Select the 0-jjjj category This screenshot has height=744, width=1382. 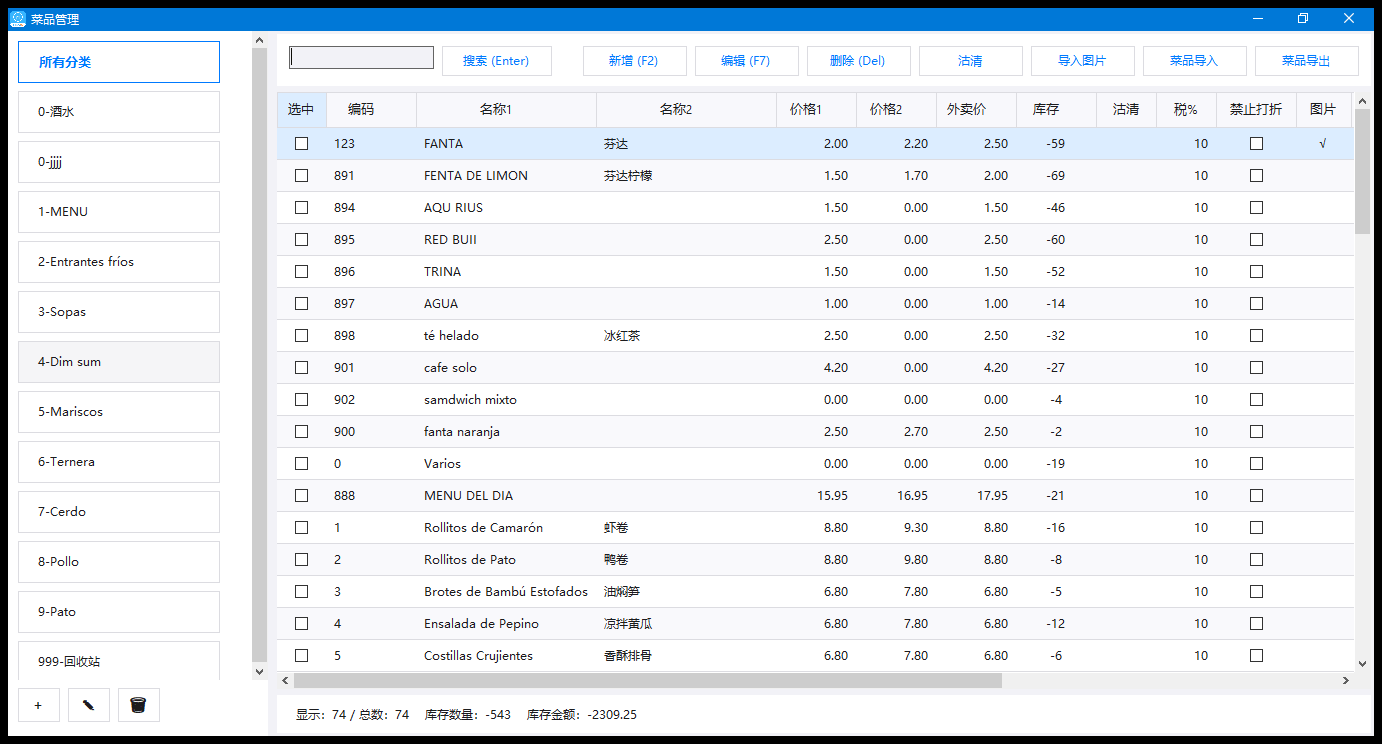(x=119, y=162)
